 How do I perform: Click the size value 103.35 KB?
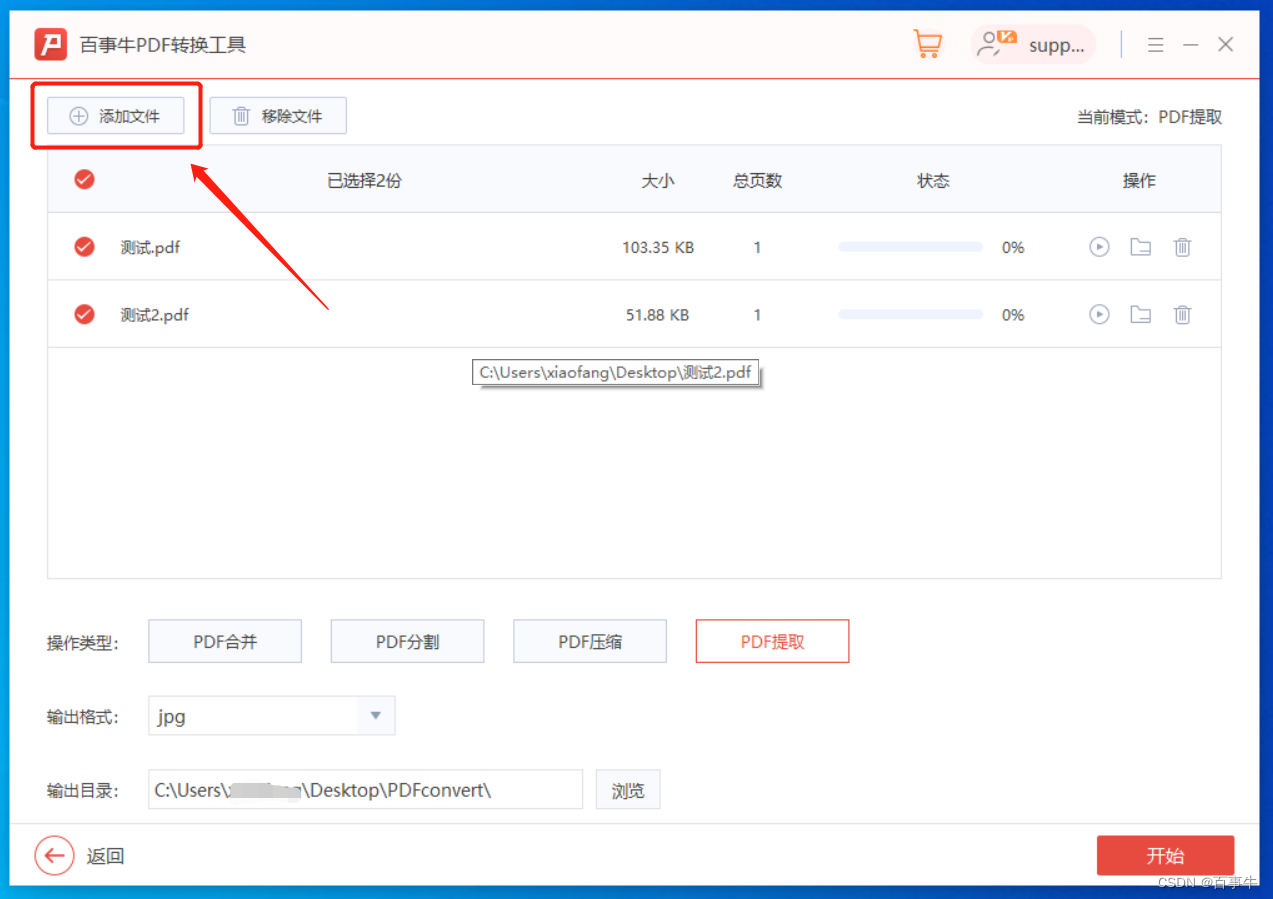(658, 247)
